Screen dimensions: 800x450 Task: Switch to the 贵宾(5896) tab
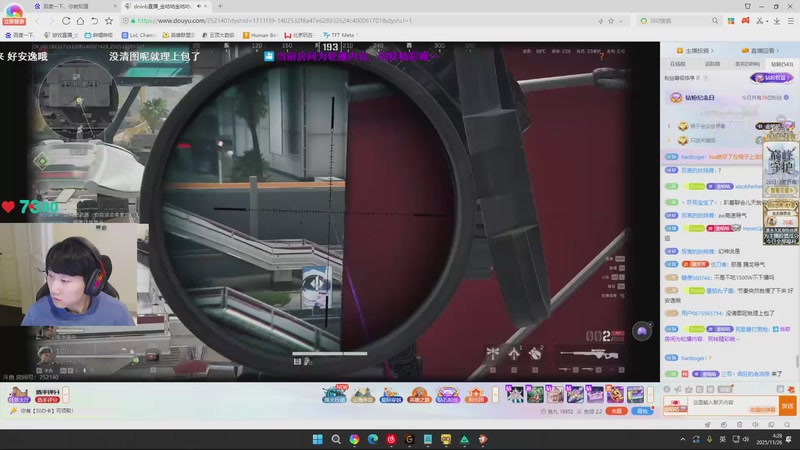coord(747,64)
